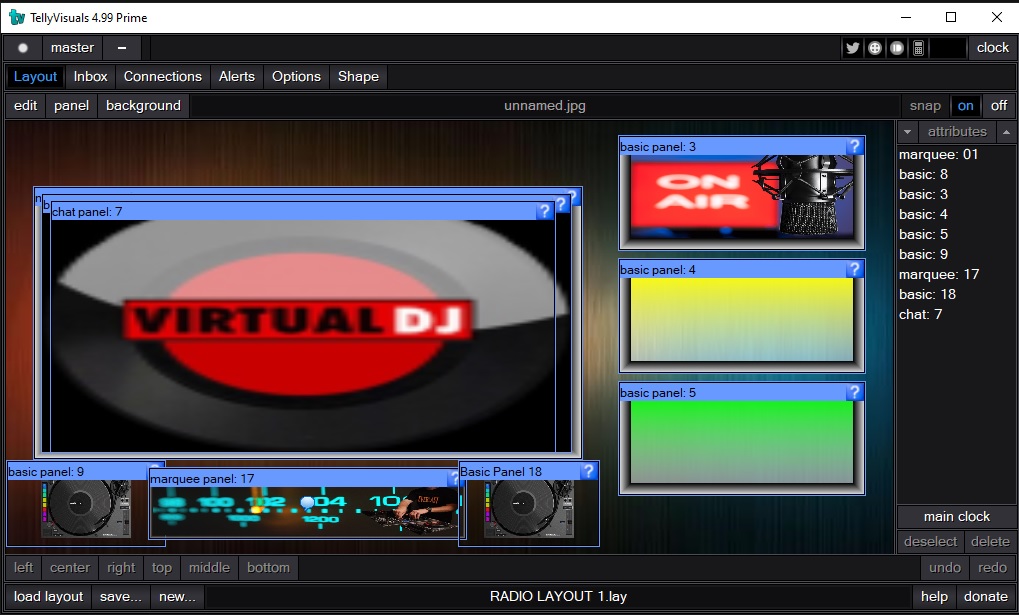
Task: Select basic: 9 in the attributes list
Action: tap(923, 255)
